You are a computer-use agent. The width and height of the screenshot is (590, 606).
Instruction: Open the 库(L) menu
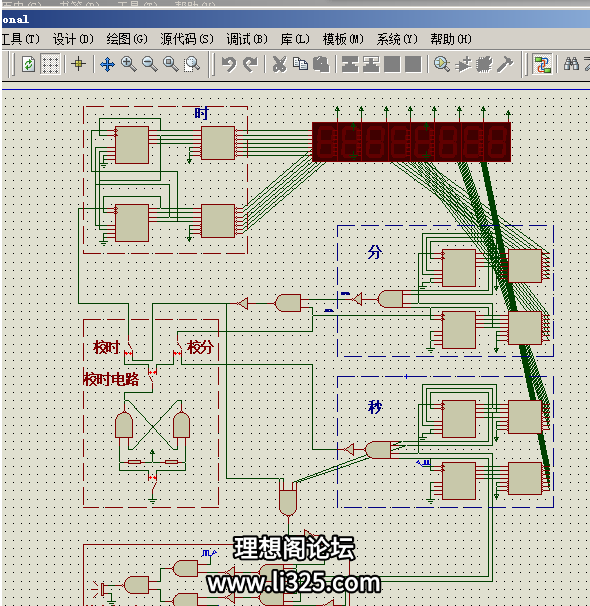point(295,39)
